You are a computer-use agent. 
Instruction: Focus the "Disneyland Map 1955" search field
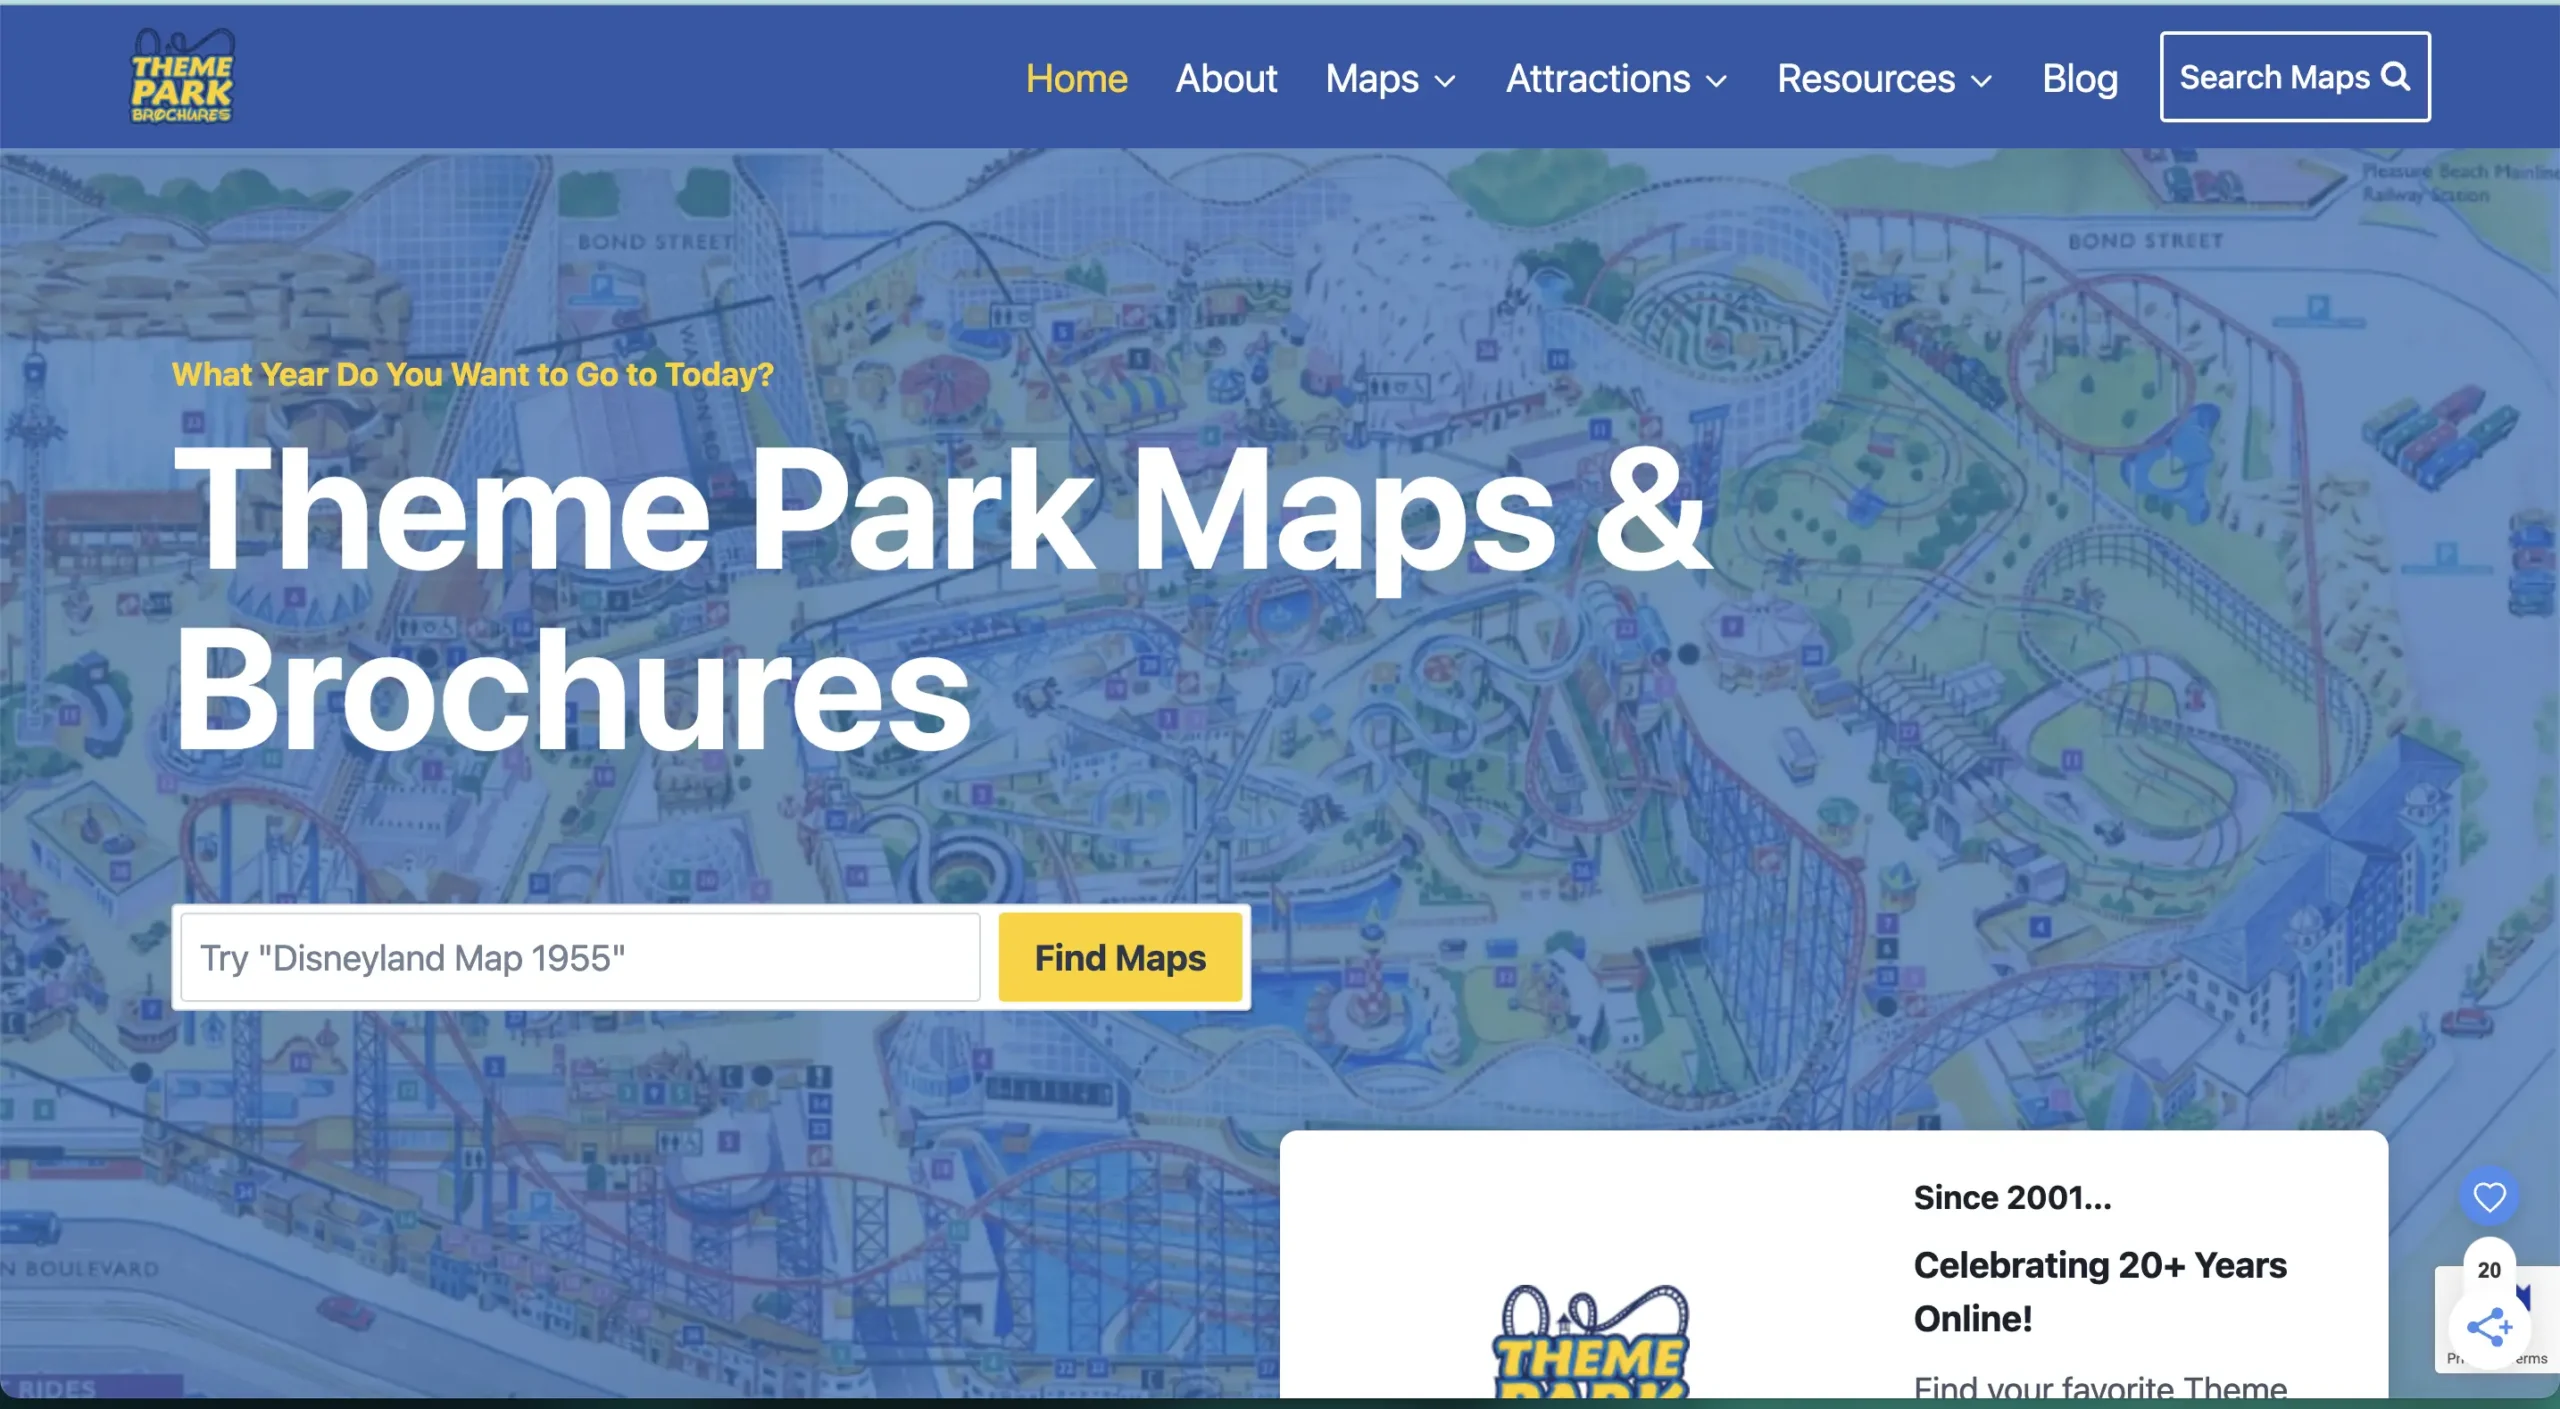pyautogui.click(x=580, y=957)
